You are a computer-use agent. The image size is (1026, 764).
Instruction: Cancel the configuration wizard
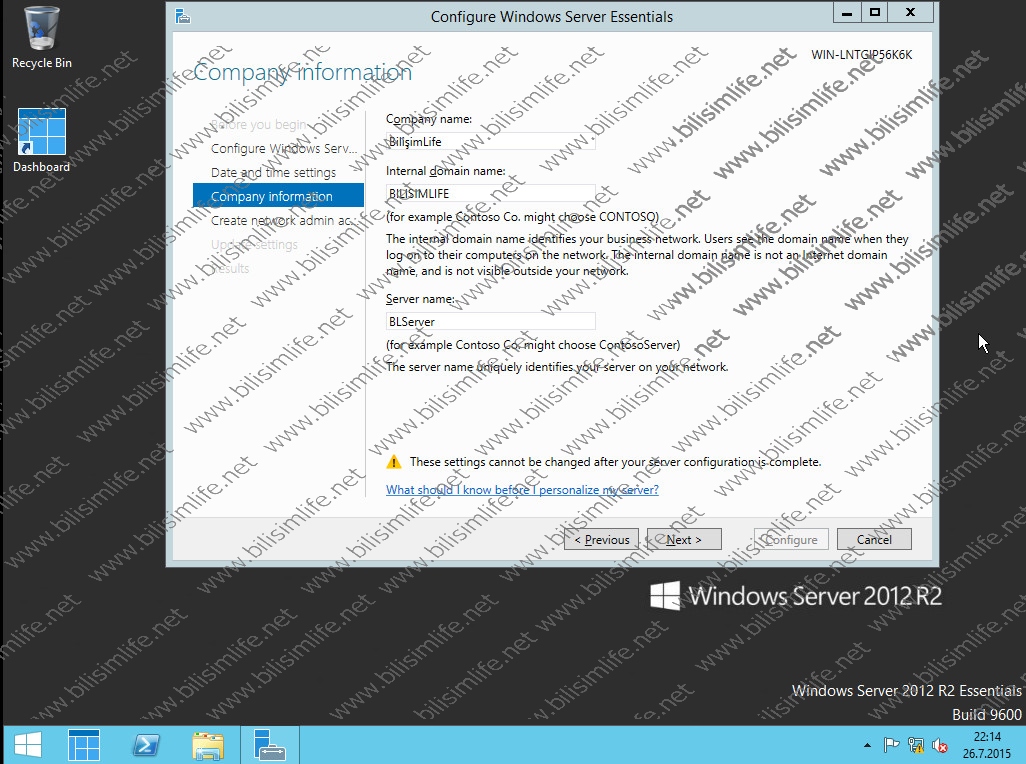pyautogui.click(x=874, y=540)
